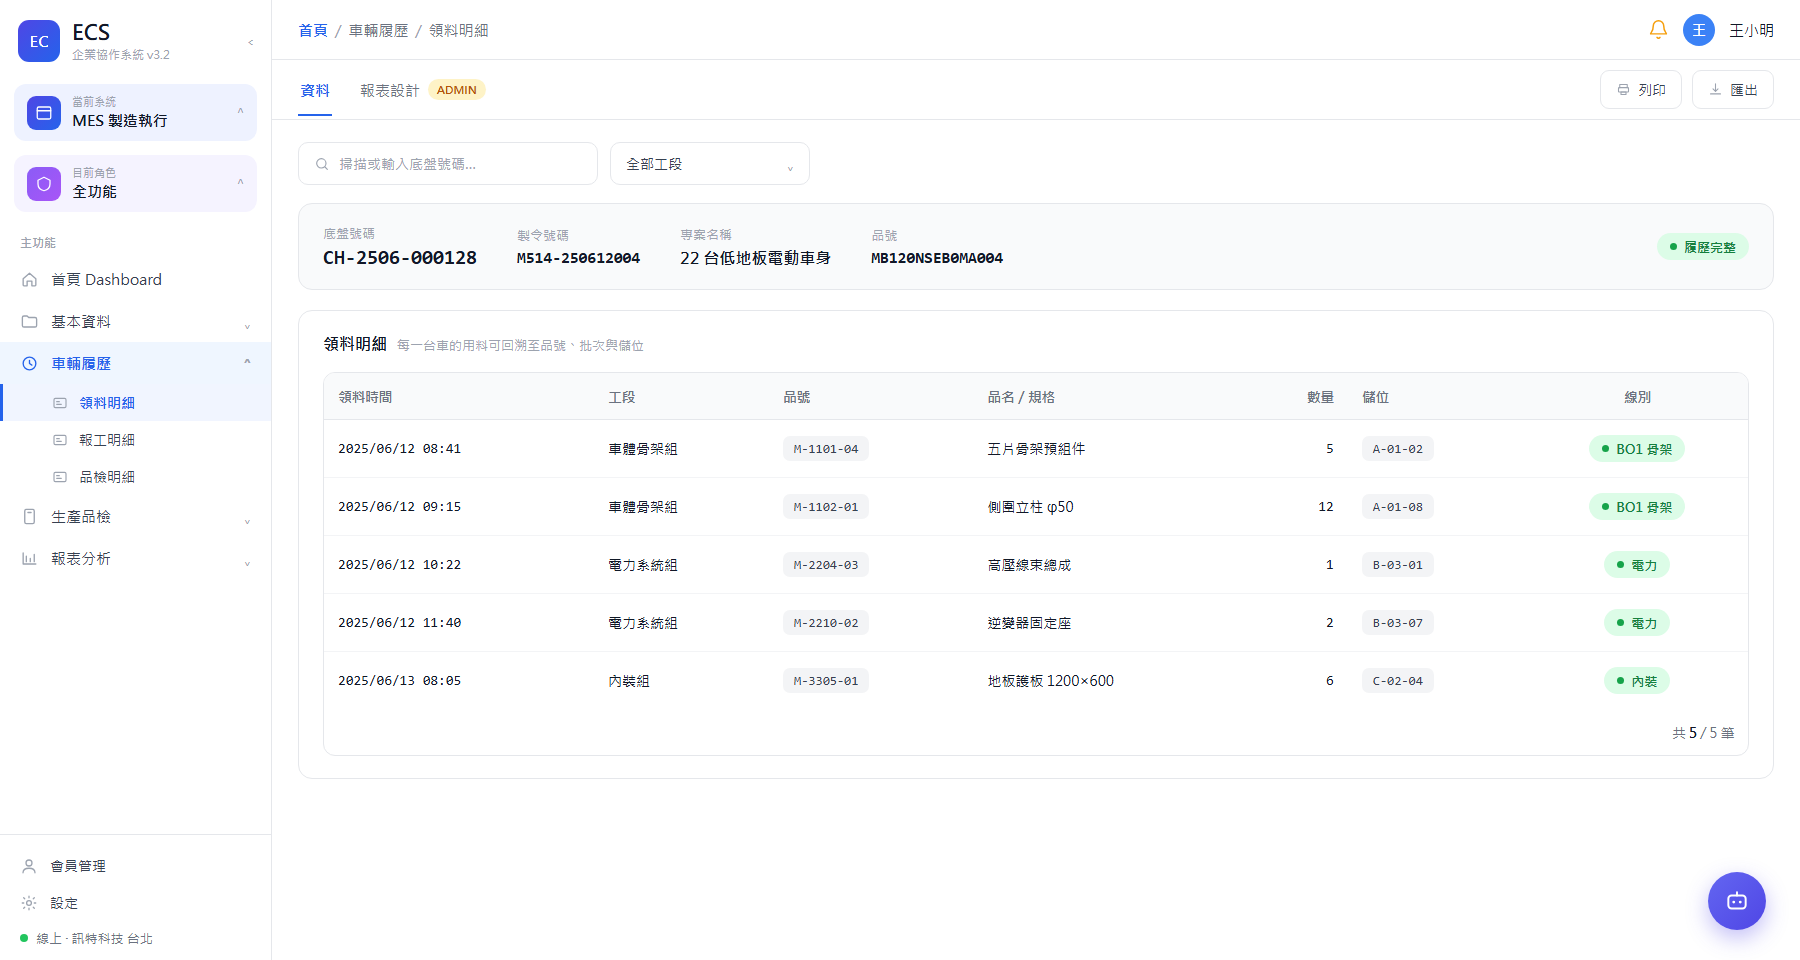Screen dimensions: 1800x960
Task: Expand the 報表分析 menu chevron
Action: 247,562
